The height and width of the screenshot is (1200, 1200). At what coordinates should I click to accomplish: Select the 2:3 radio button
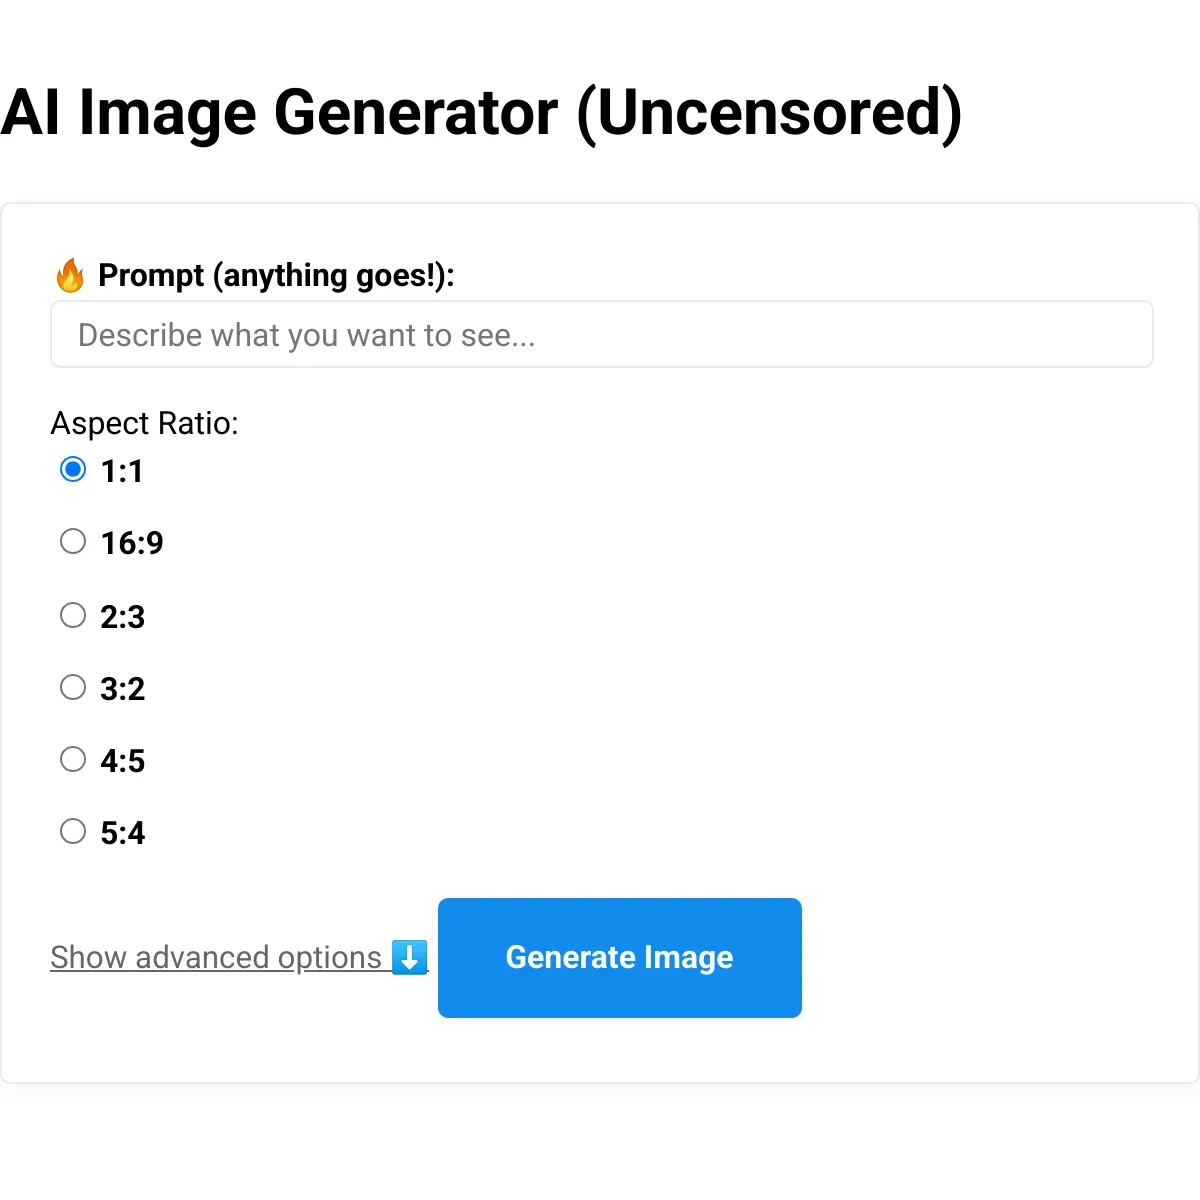click(x=73, y=614)
